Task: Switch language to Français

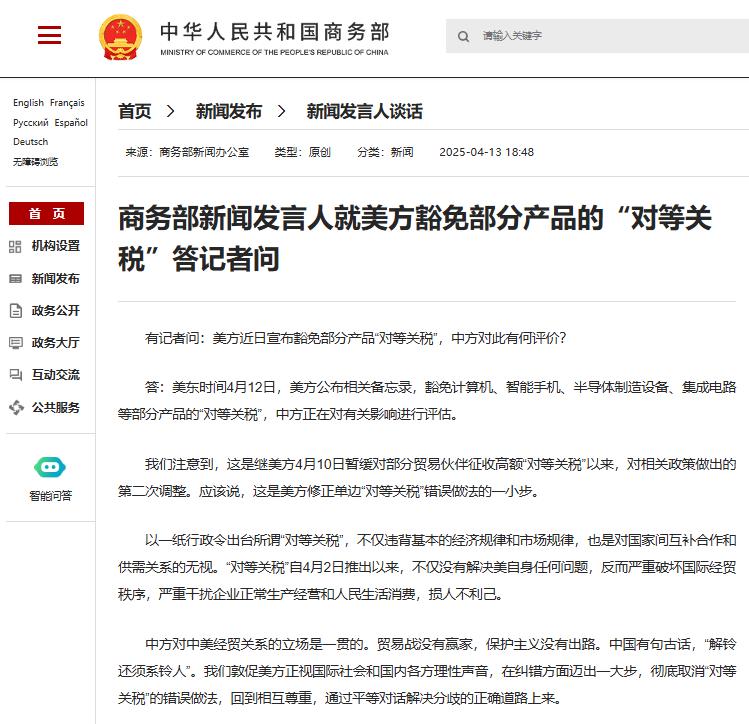Action: click(67, 103)
